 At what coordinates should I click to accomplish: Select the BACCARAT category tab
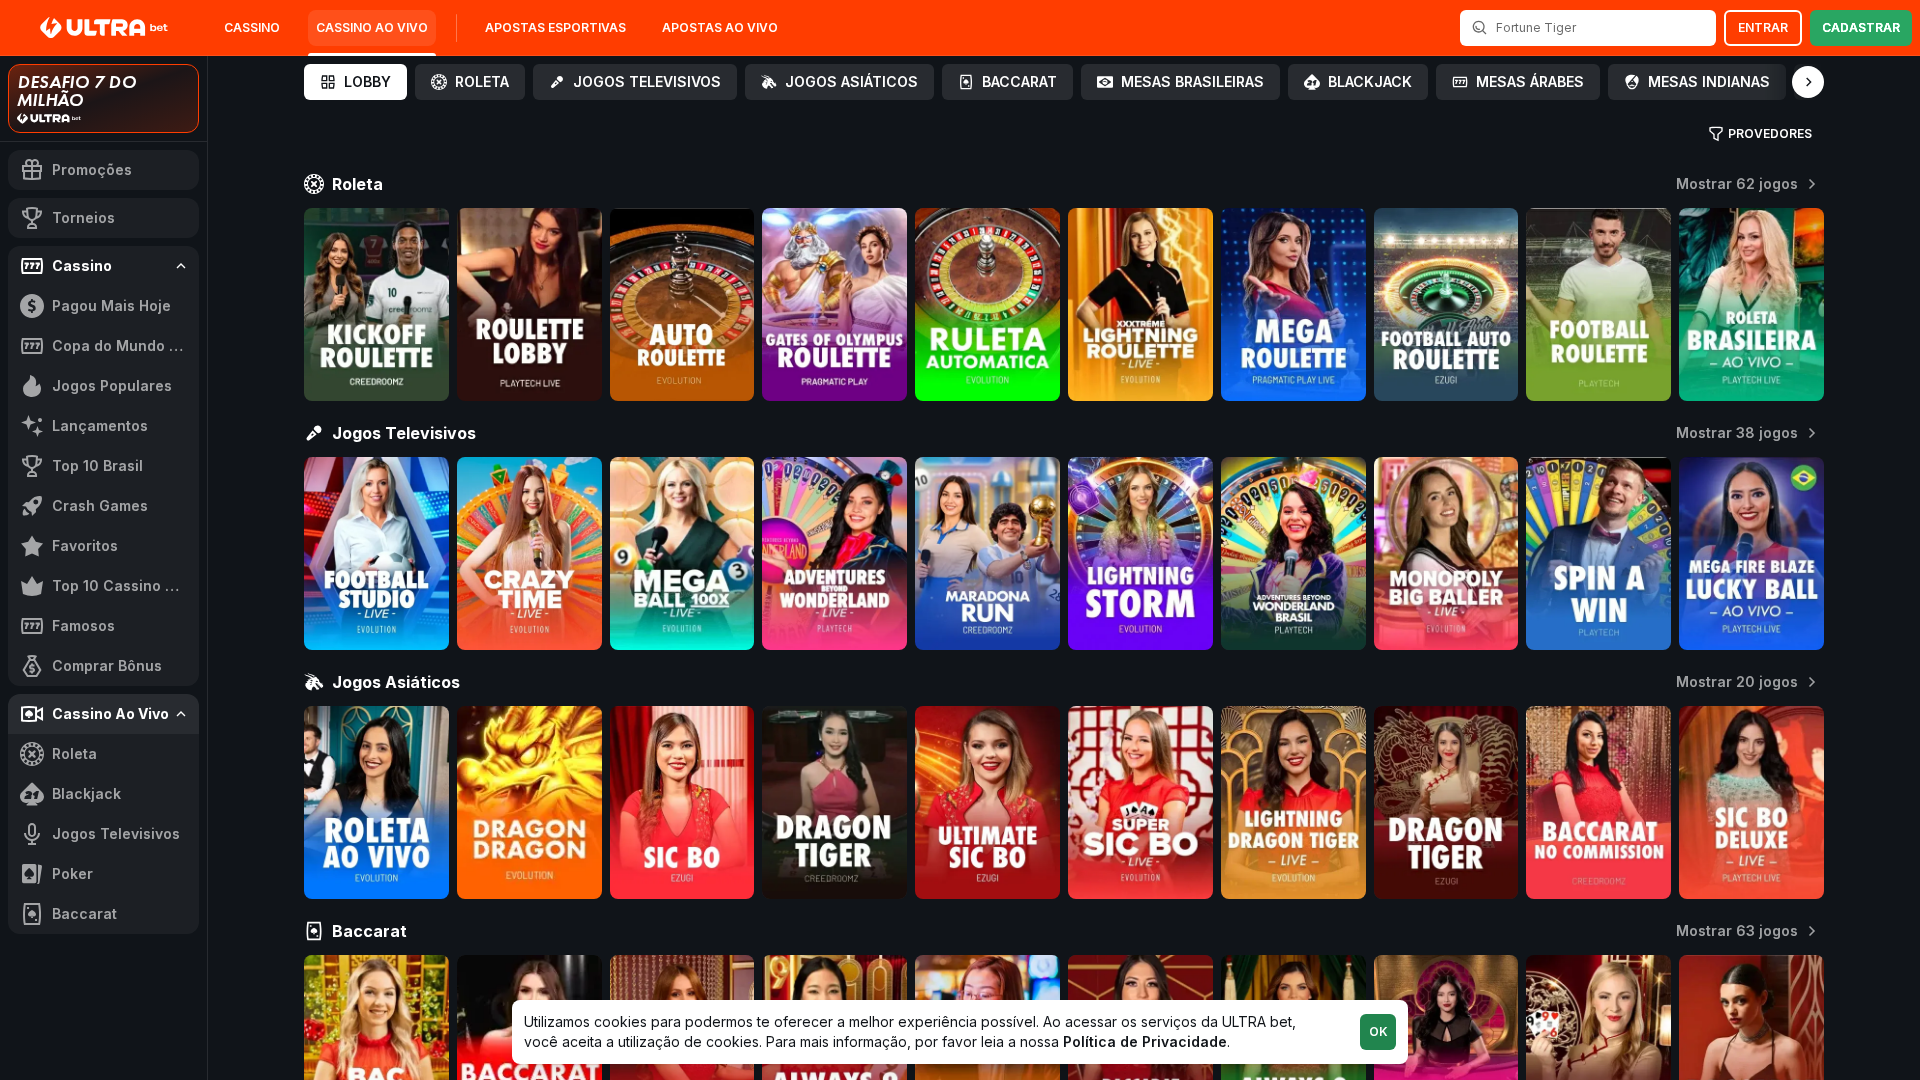(x=1007, y=82)
